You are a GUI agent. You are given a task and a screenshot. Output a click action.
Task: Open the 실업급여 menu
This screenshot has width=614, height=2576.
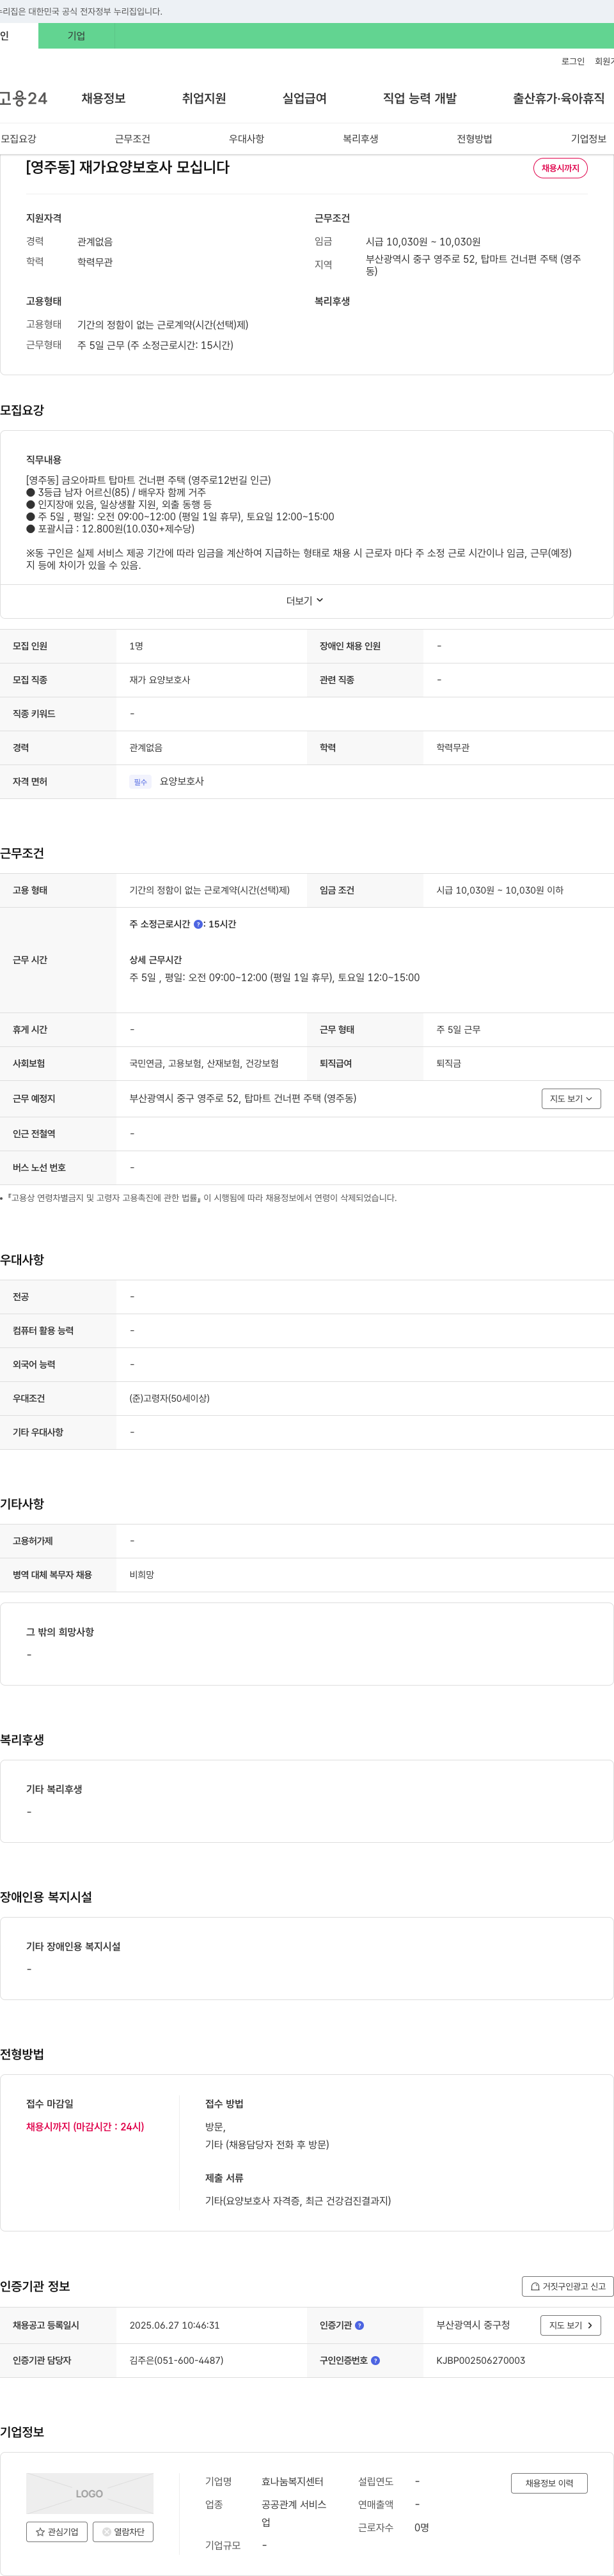pos(304,98)
